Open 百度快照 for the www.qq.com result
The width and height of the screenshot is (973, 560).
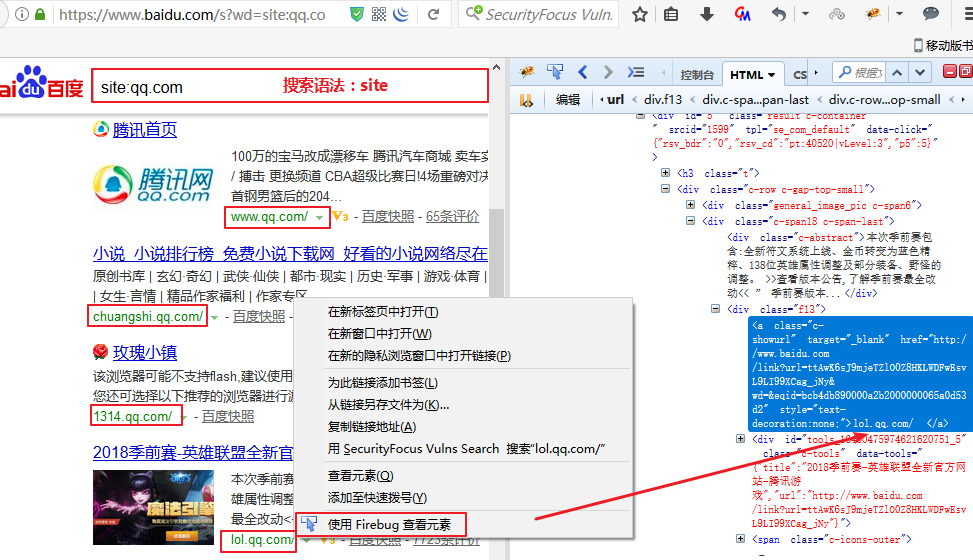tap(388, 216)
